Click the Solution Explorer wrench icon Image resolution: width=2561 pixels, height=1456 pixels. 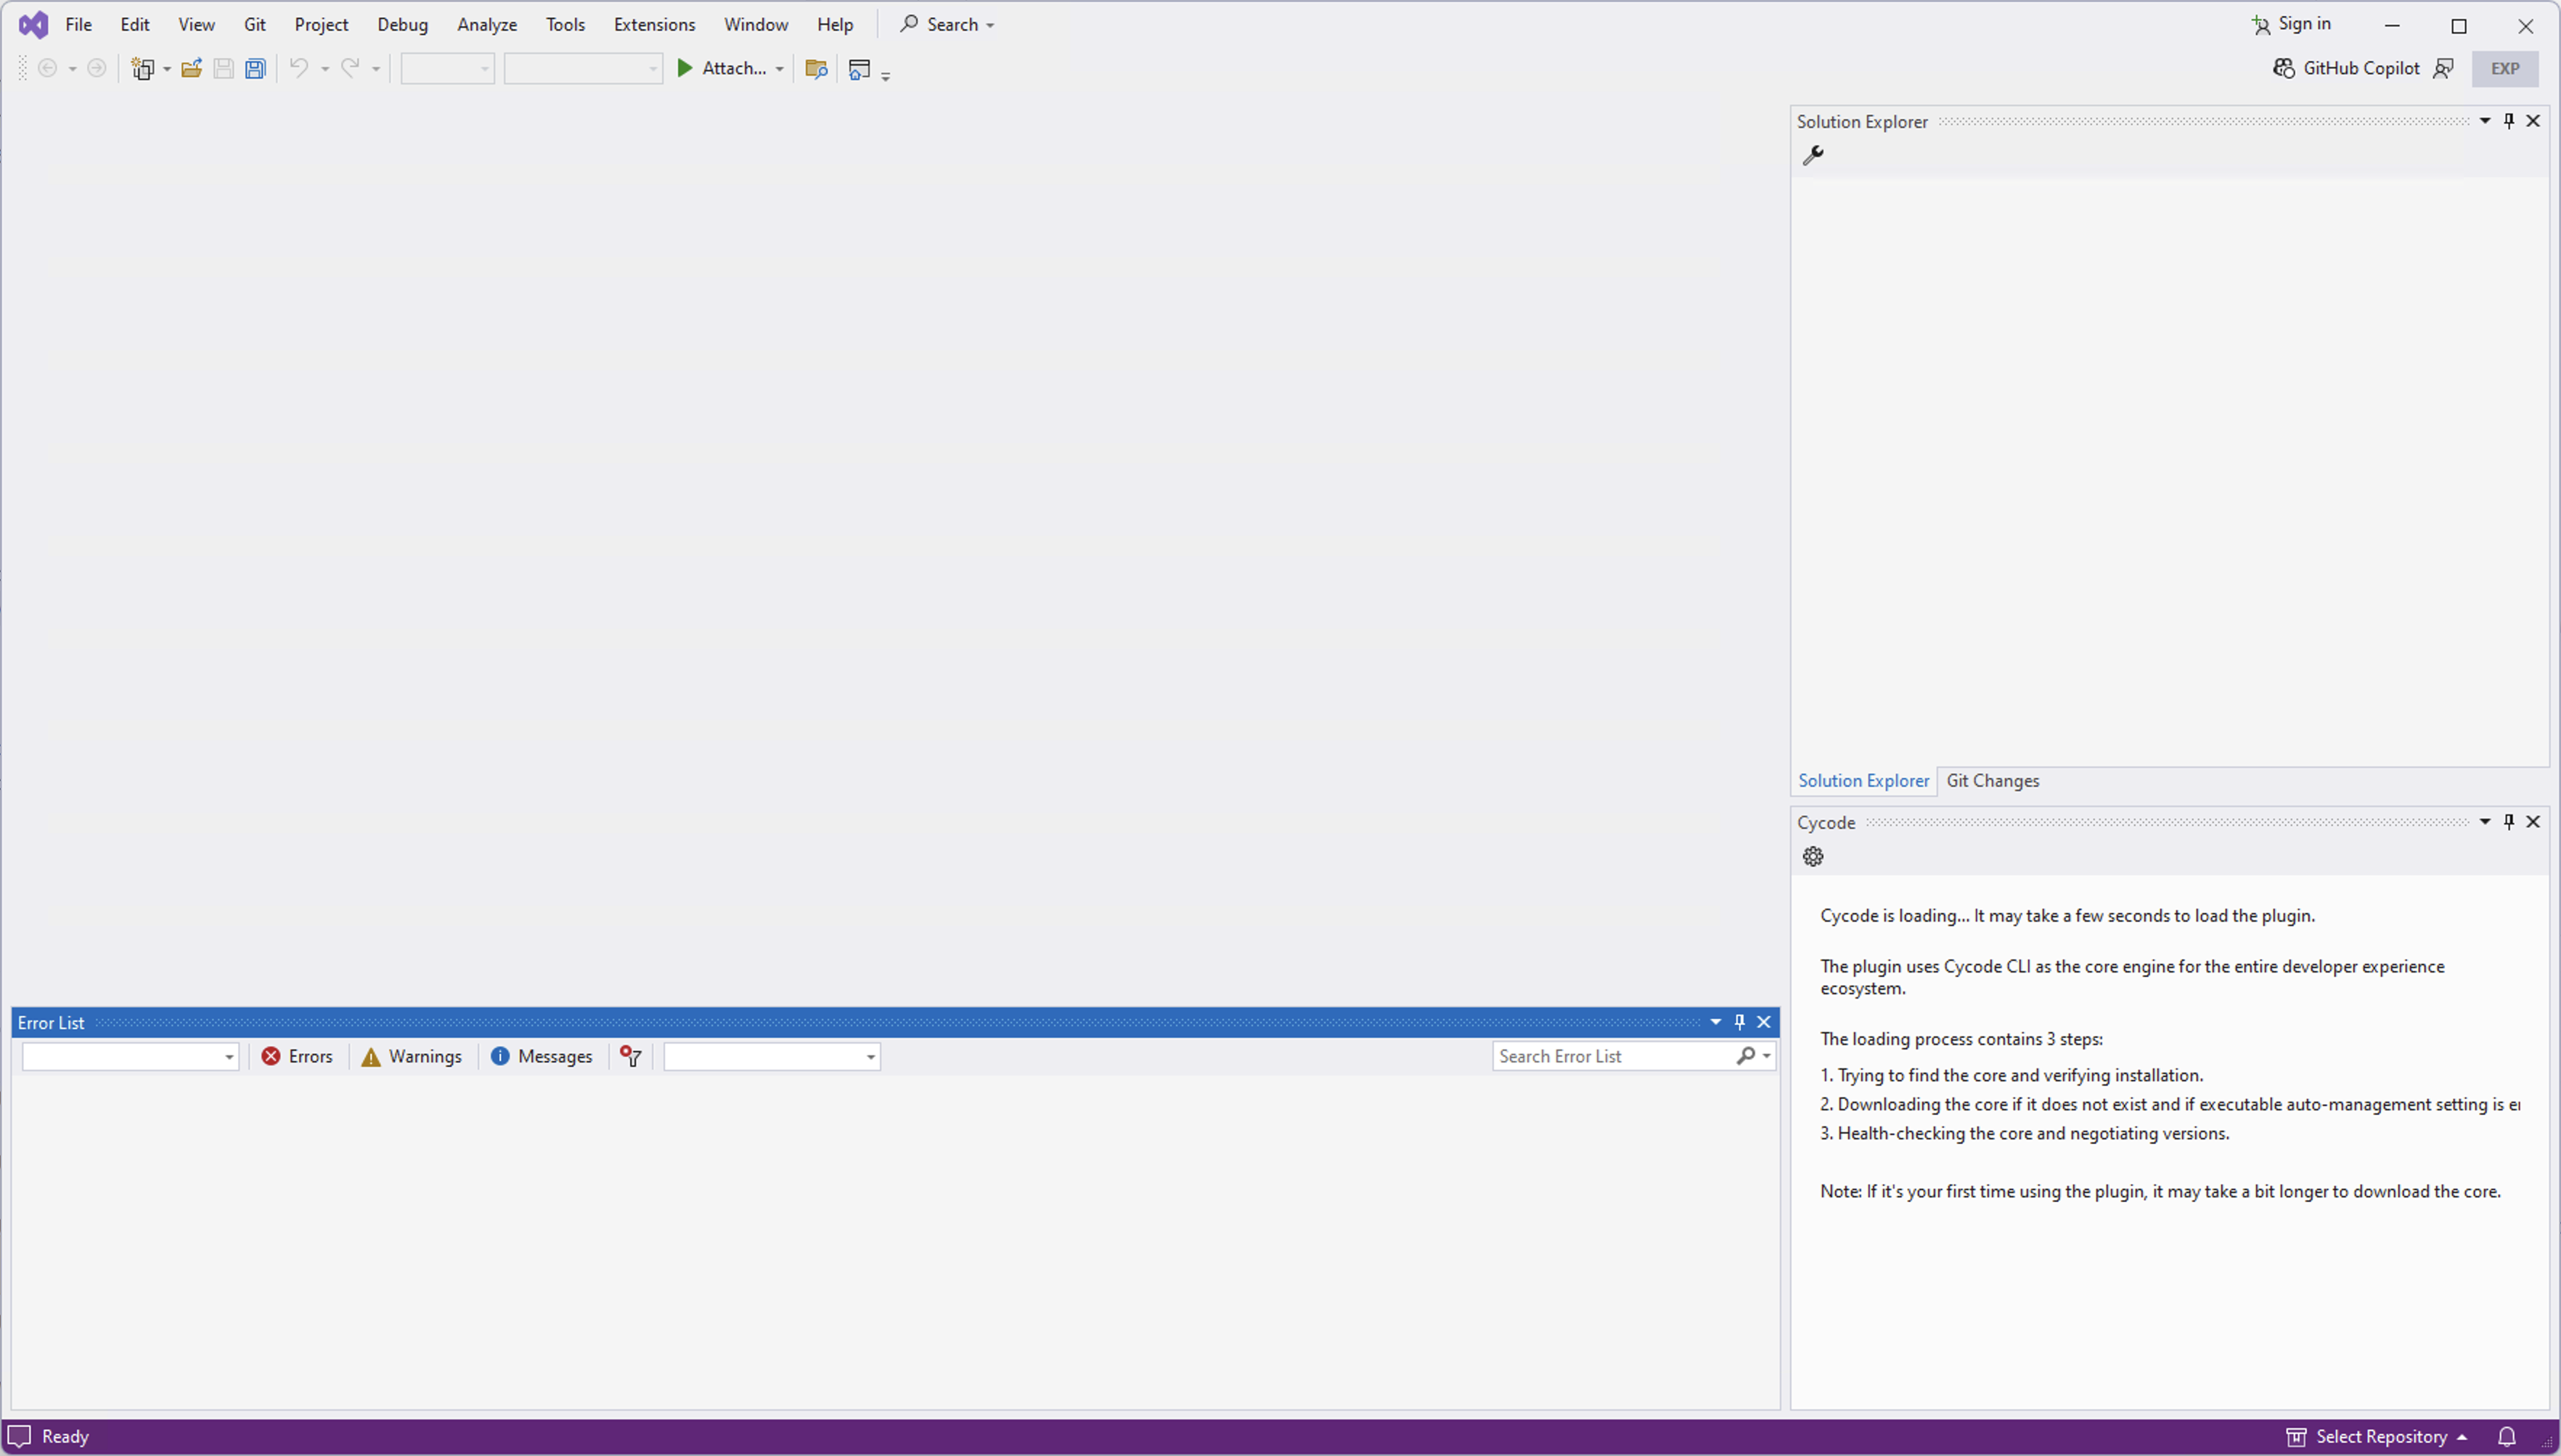click(1813, 155)
